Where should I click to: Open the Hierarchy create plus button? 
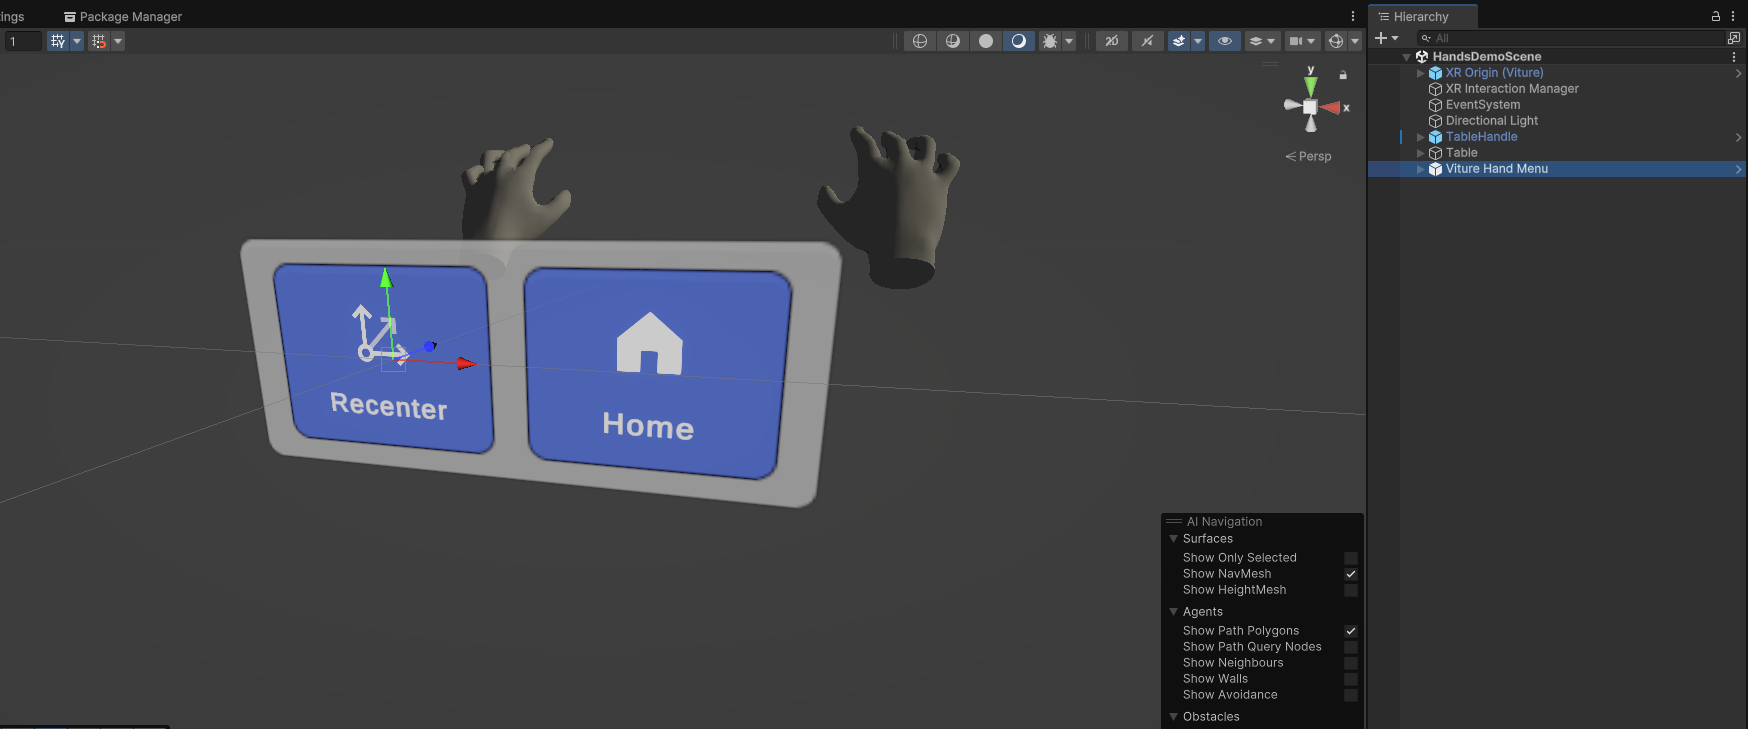pos(1386,38)
